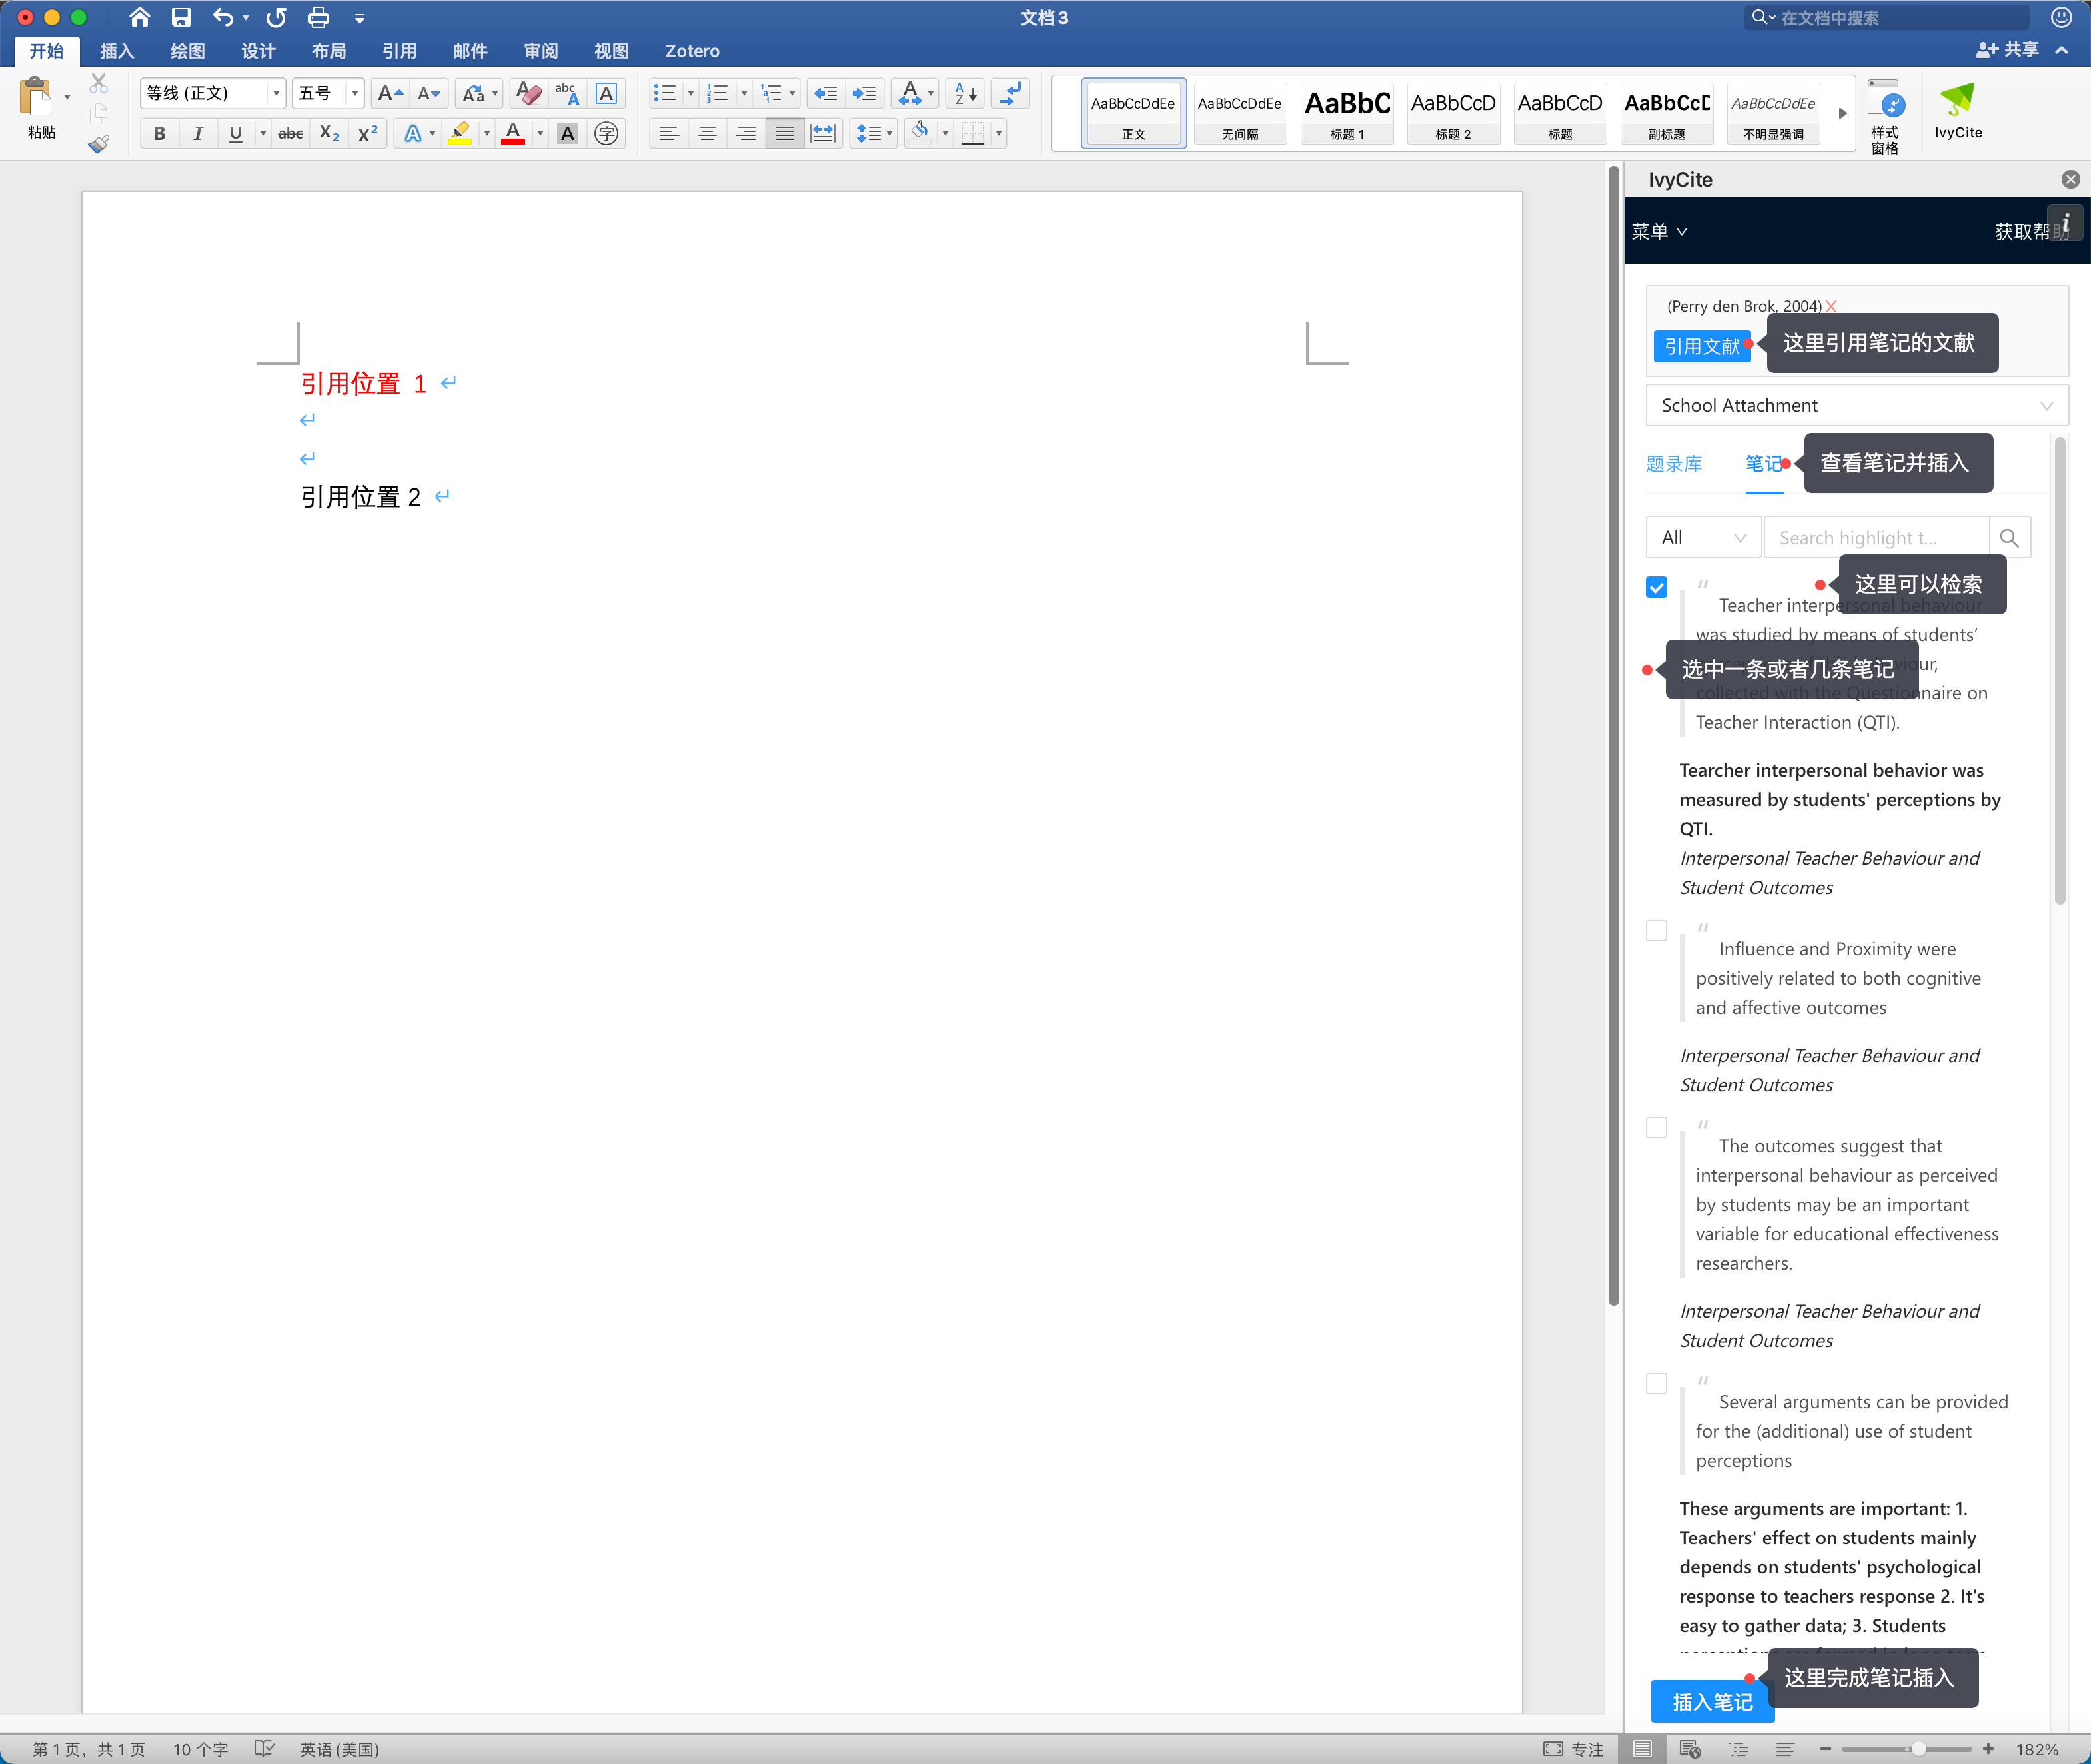Image resolution: width=2091 pixels, height=1764 pixels.
Task: Open the line spacing dropdown
Action: (873, 133)
